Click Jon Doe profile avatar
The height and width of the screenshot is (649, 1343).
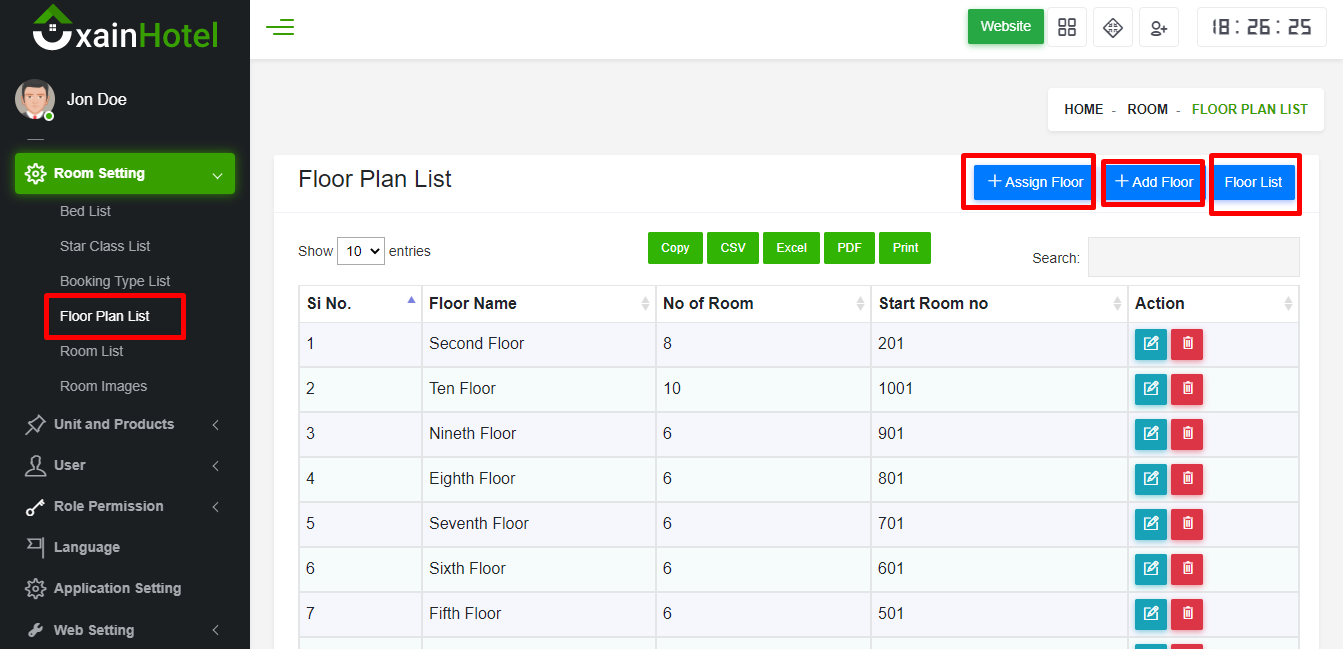(34, 100)
